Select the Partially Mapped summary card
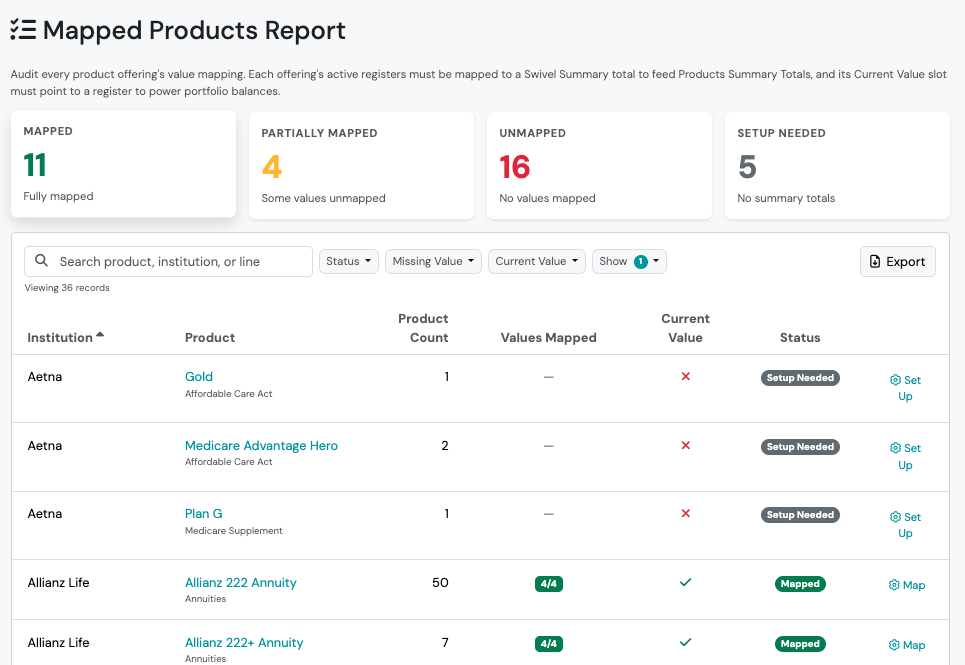 pos(361,165)
